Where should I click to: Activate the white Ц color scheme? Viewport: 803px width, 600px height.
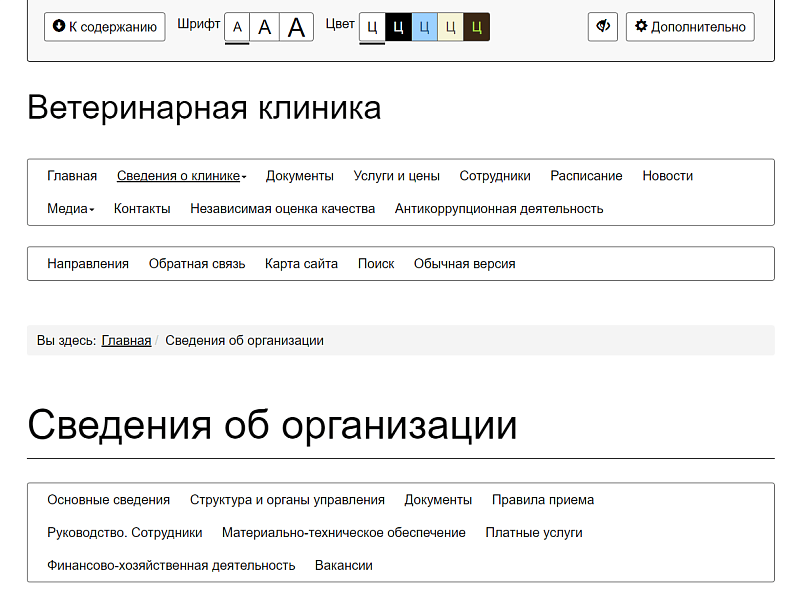tap(371, 27)
